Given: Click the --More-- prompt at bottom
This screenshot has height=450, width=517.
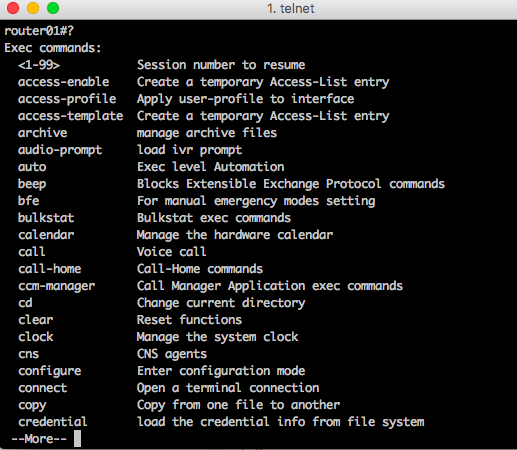Looking at the screenshot, I should coord(39,439).
